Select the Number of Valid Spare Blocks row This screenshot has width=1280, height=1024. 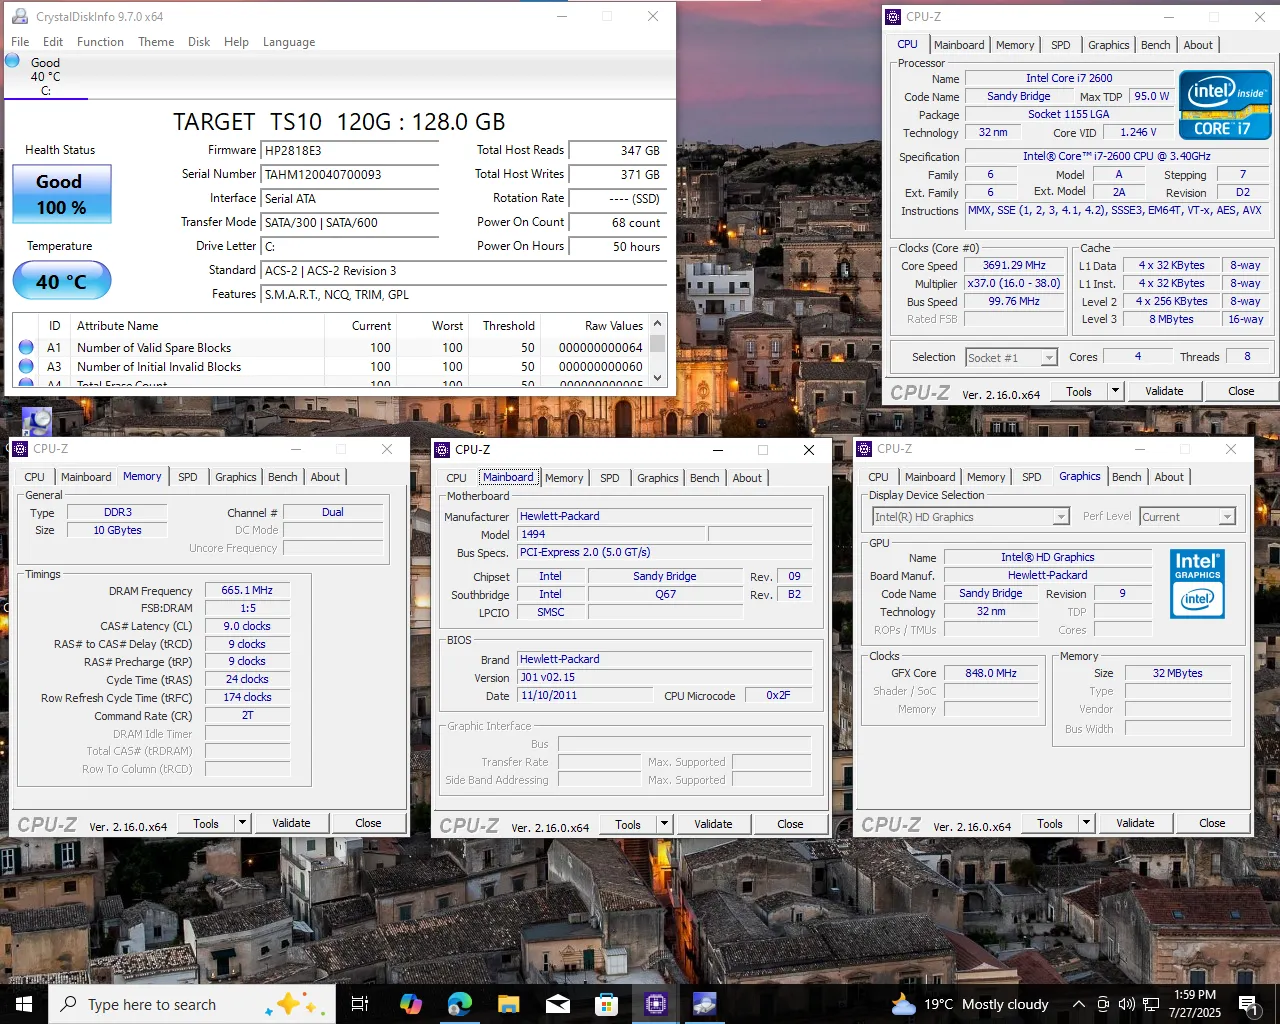[x=331, y=348]
